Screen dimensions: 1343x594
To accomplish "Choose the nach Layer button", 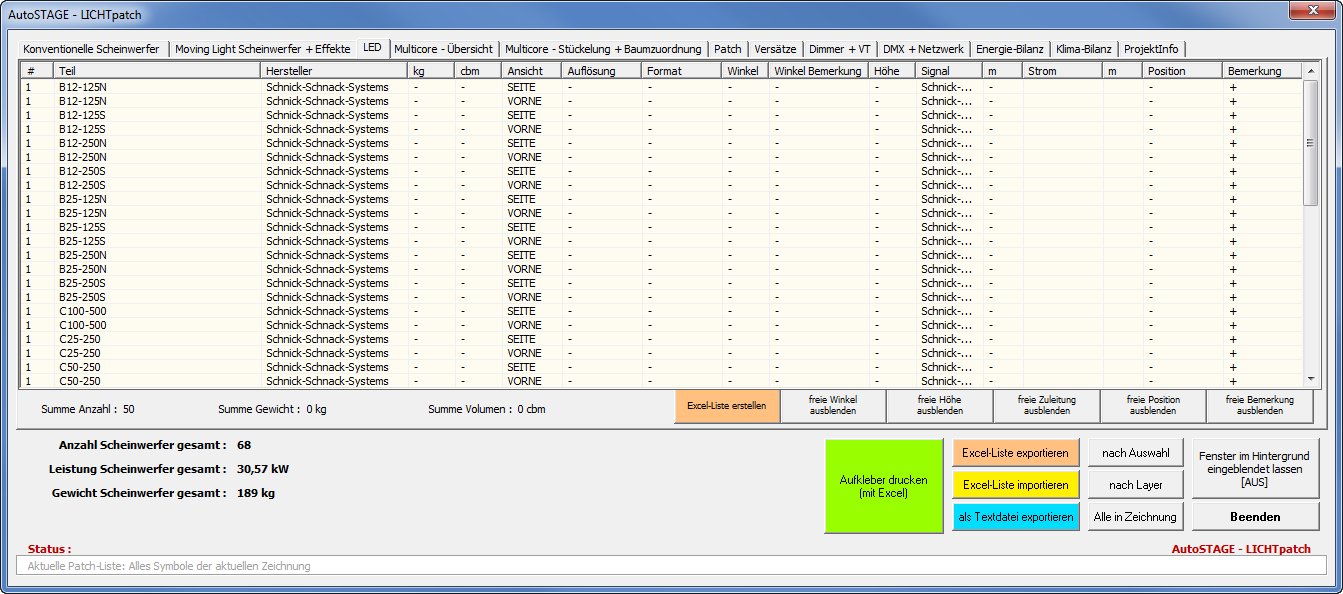I will [1135, 485].
